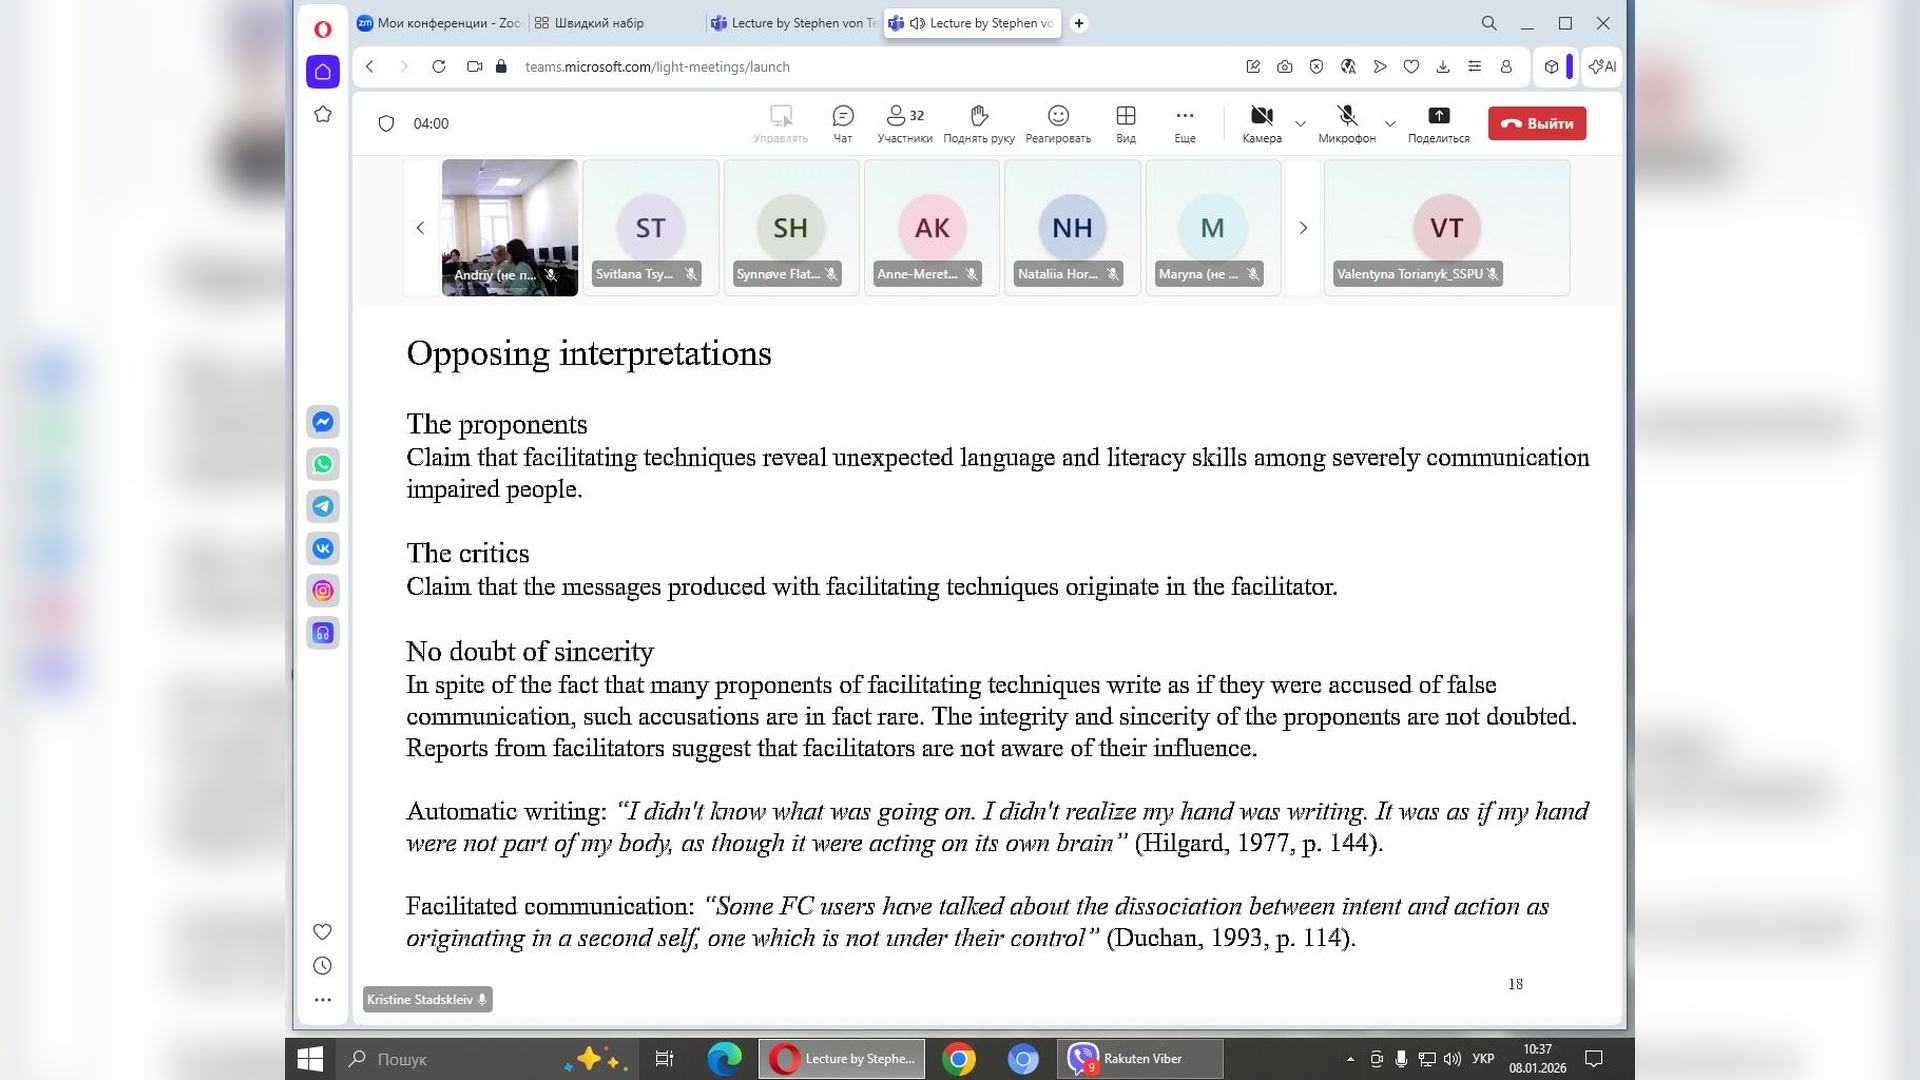Open the Participants (Участники) list

904,123
